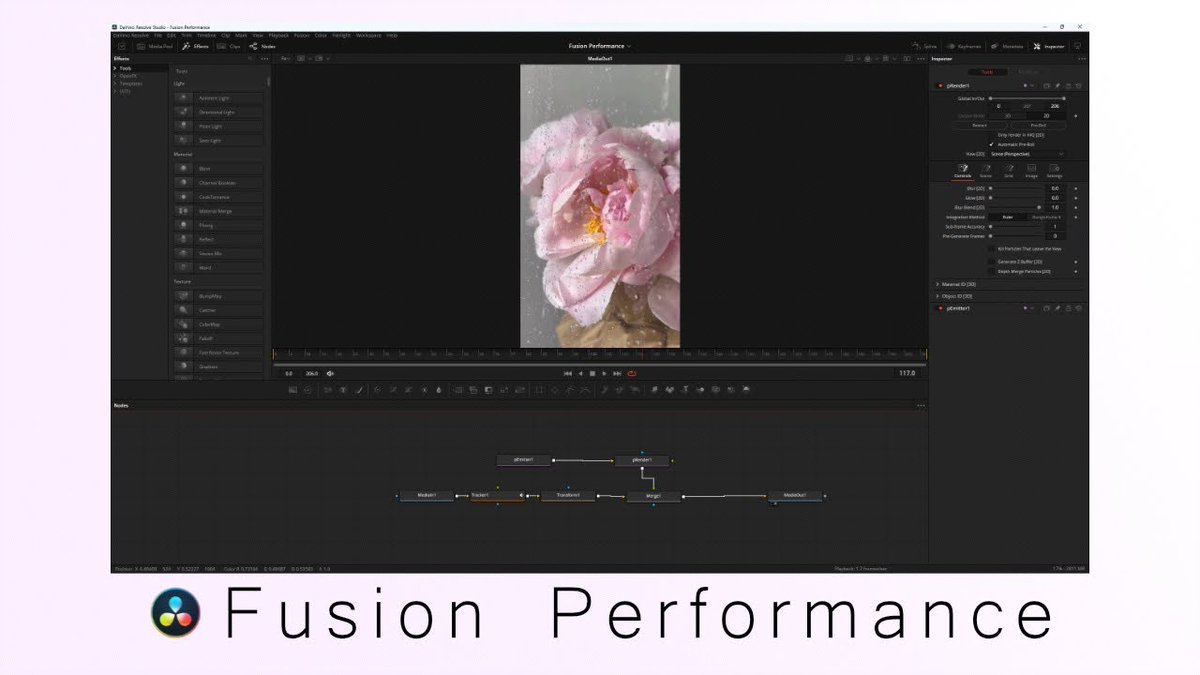The height and width of the screenshot is (675, 1200).
Task: Open the pRender1 Controls tab
Action: pos(963,171)
